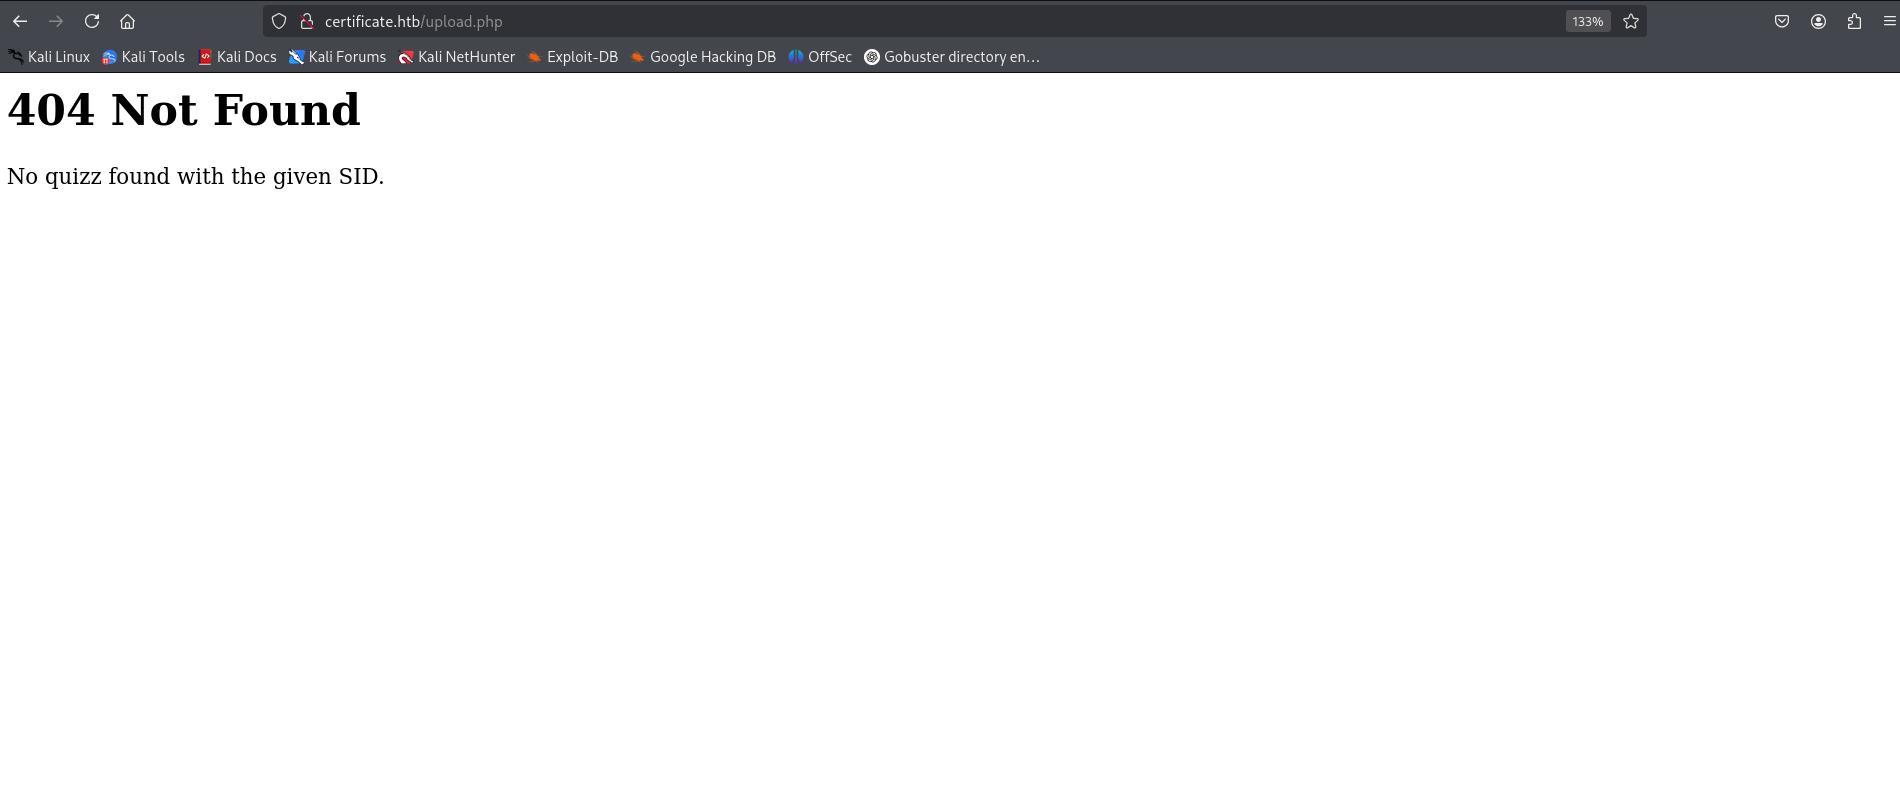The height and width of the screenshot is (792, 1900).
Task: Go to the browser home page
Action: pyautogui.click(x=127, y=21)
